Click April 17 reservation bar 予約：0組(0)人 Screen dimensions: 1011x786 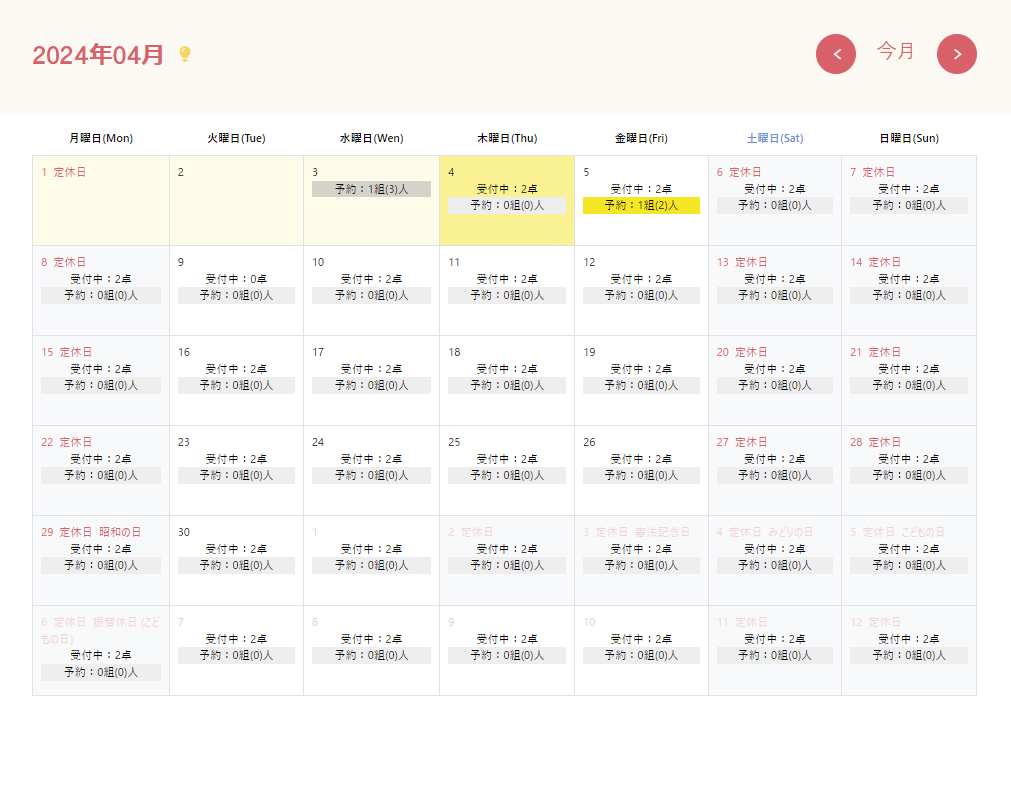pos(371,385)
